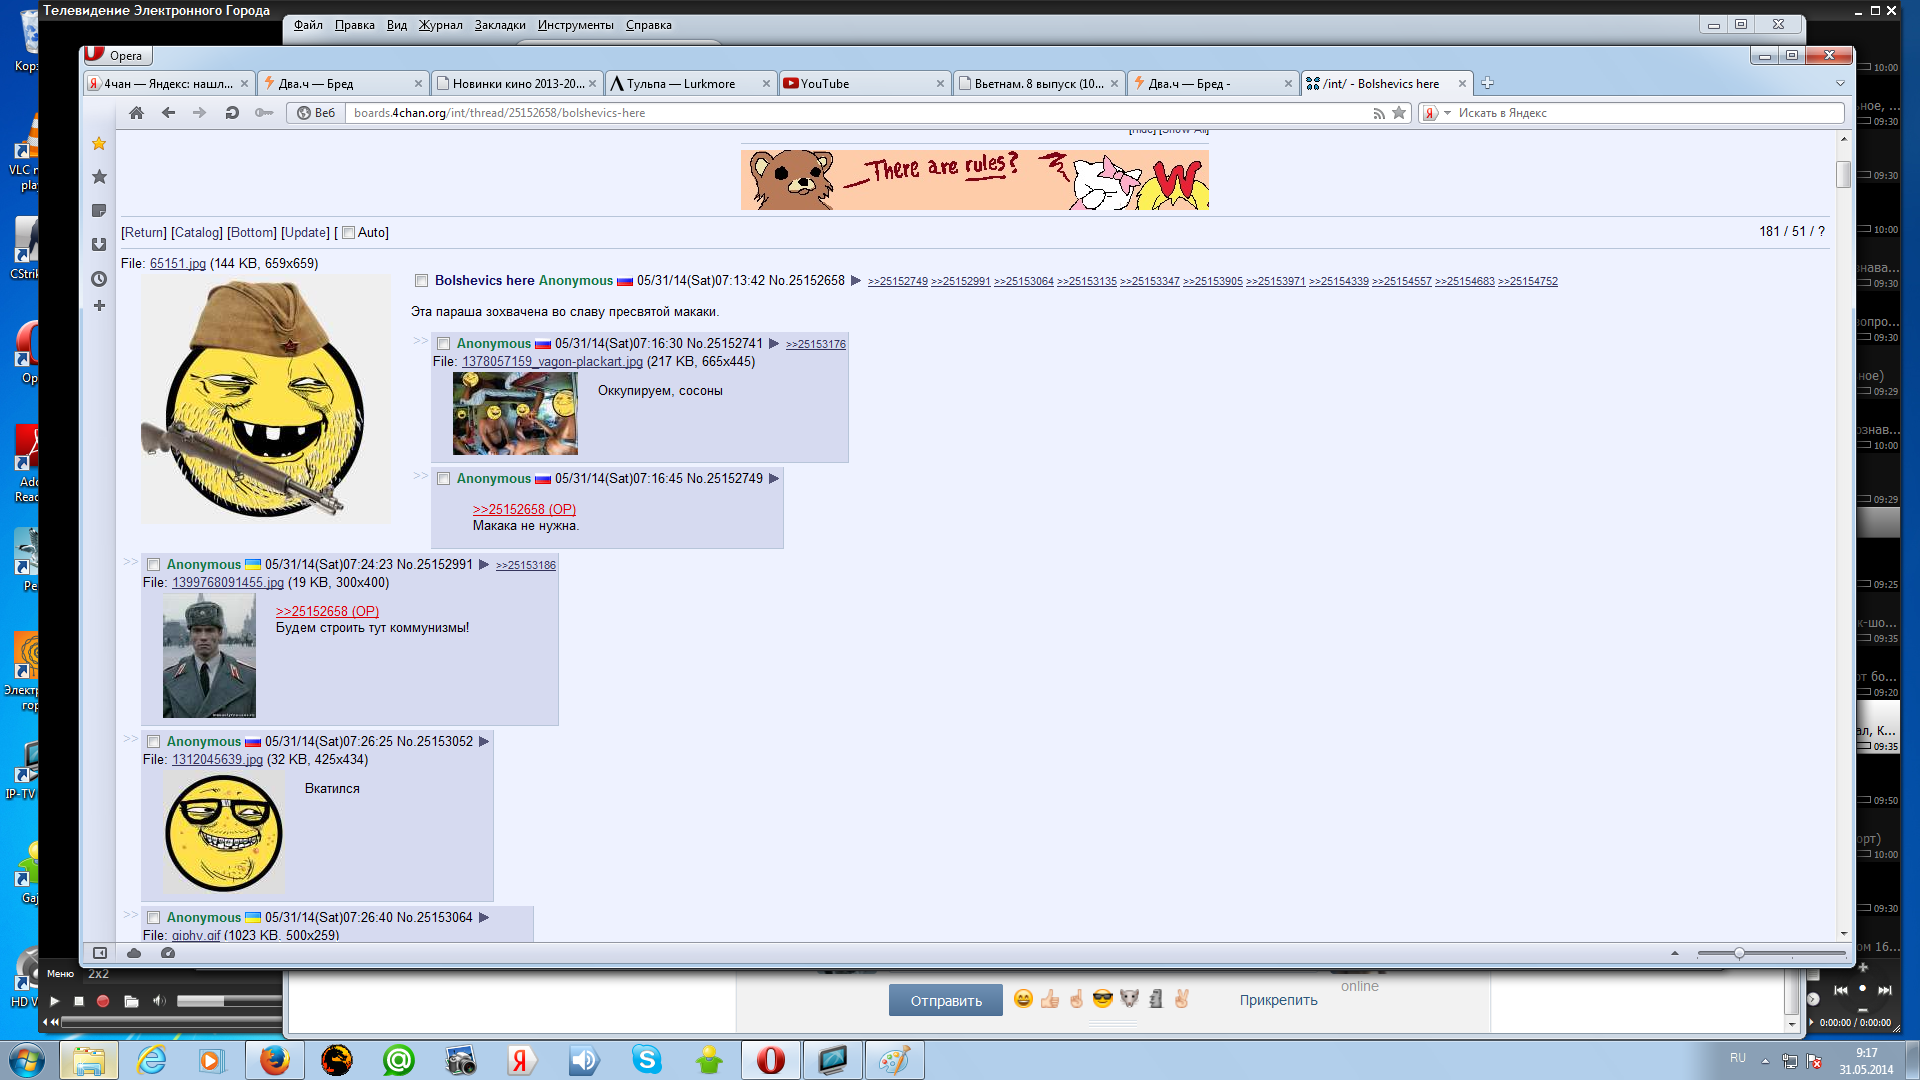
Task: Adjust the zoom slider in the status bar
Action: tap(1739, 953)
